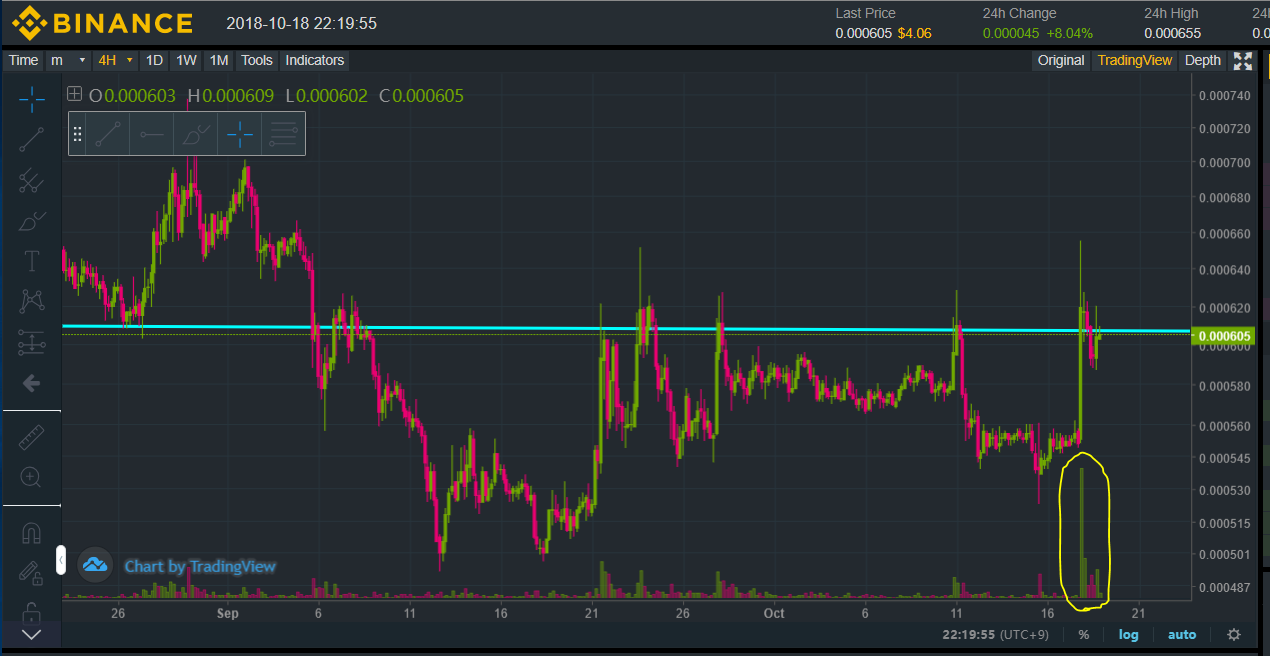Open the 4H interval dropdown

tap(114, 61)
